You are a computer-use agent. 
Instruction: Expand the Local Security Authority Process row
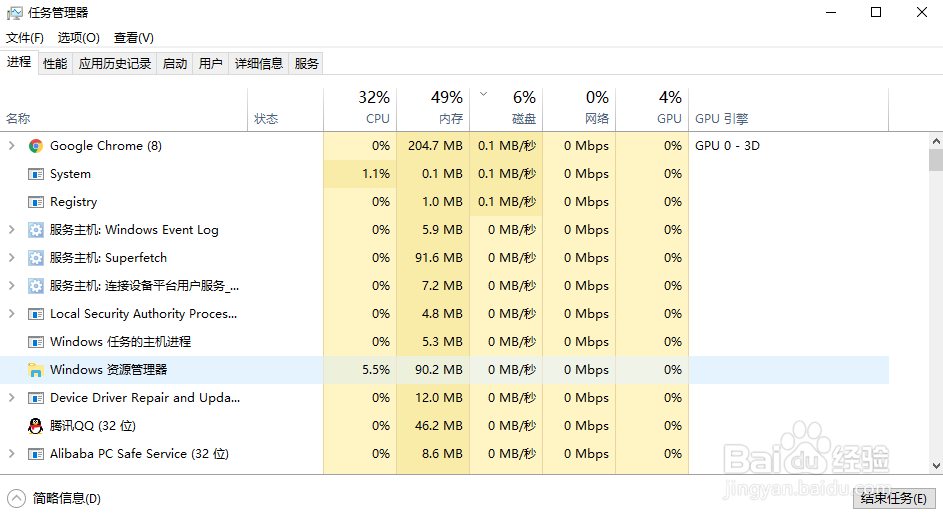pos(11,314)
